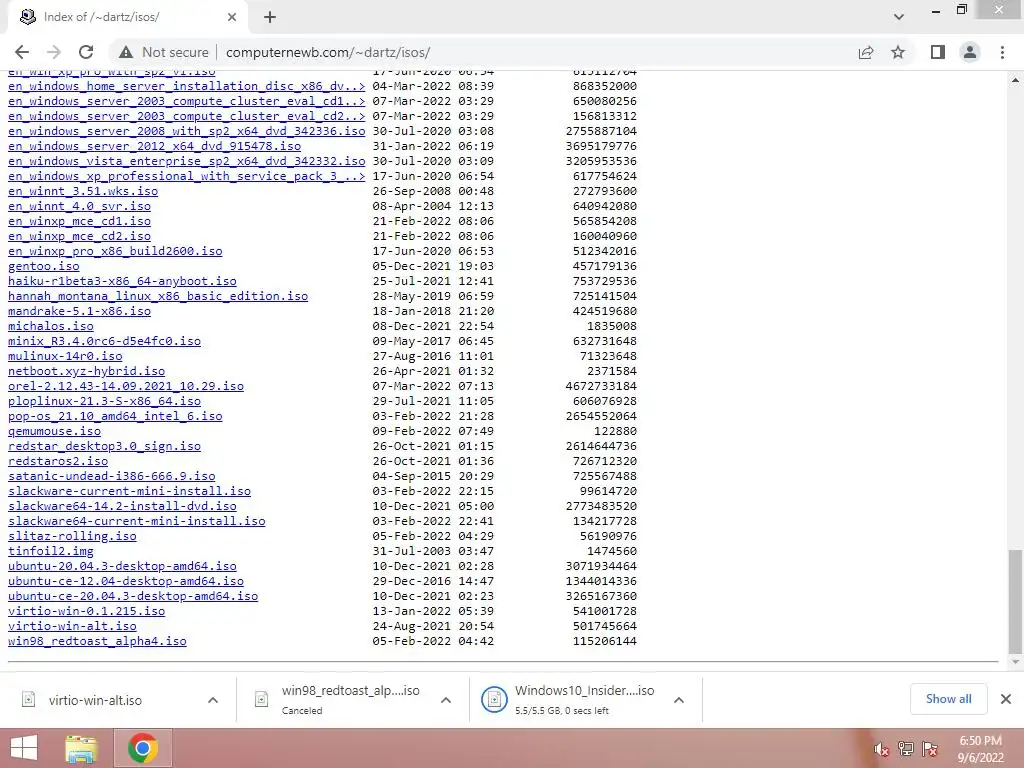Image resolution: width=1024 pixels, height=768 pixels.
Task: Download slackware64-14.2-install-dvd.iso
Action: tap(122, 507)
